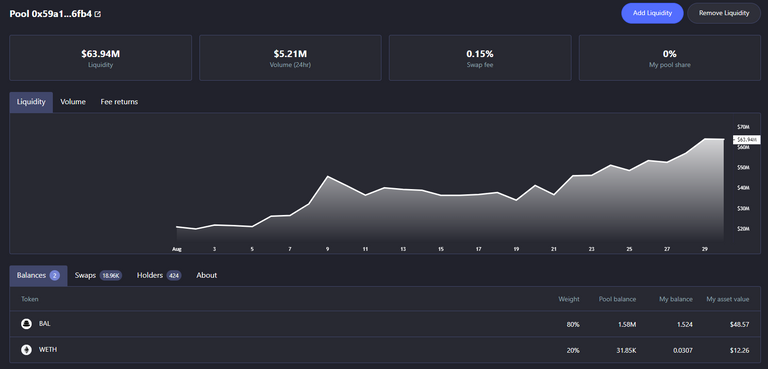
Task: Switch to the Volume chart tab
Action: [73, 102]
